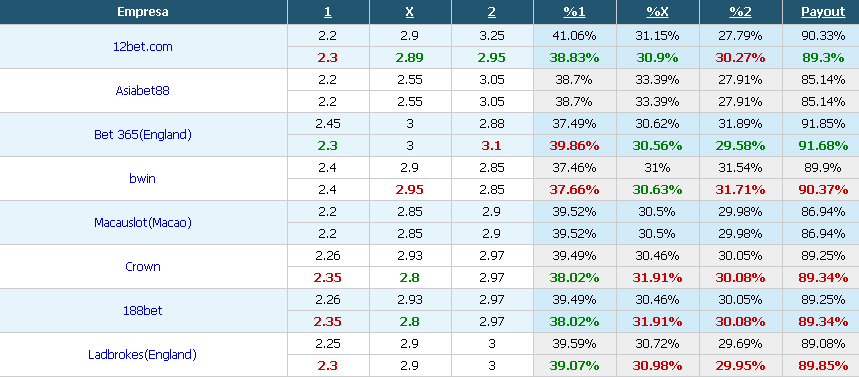Screen dimensions: 859x377
Task: Click the 188bet company link
Action: coord(142,311)
